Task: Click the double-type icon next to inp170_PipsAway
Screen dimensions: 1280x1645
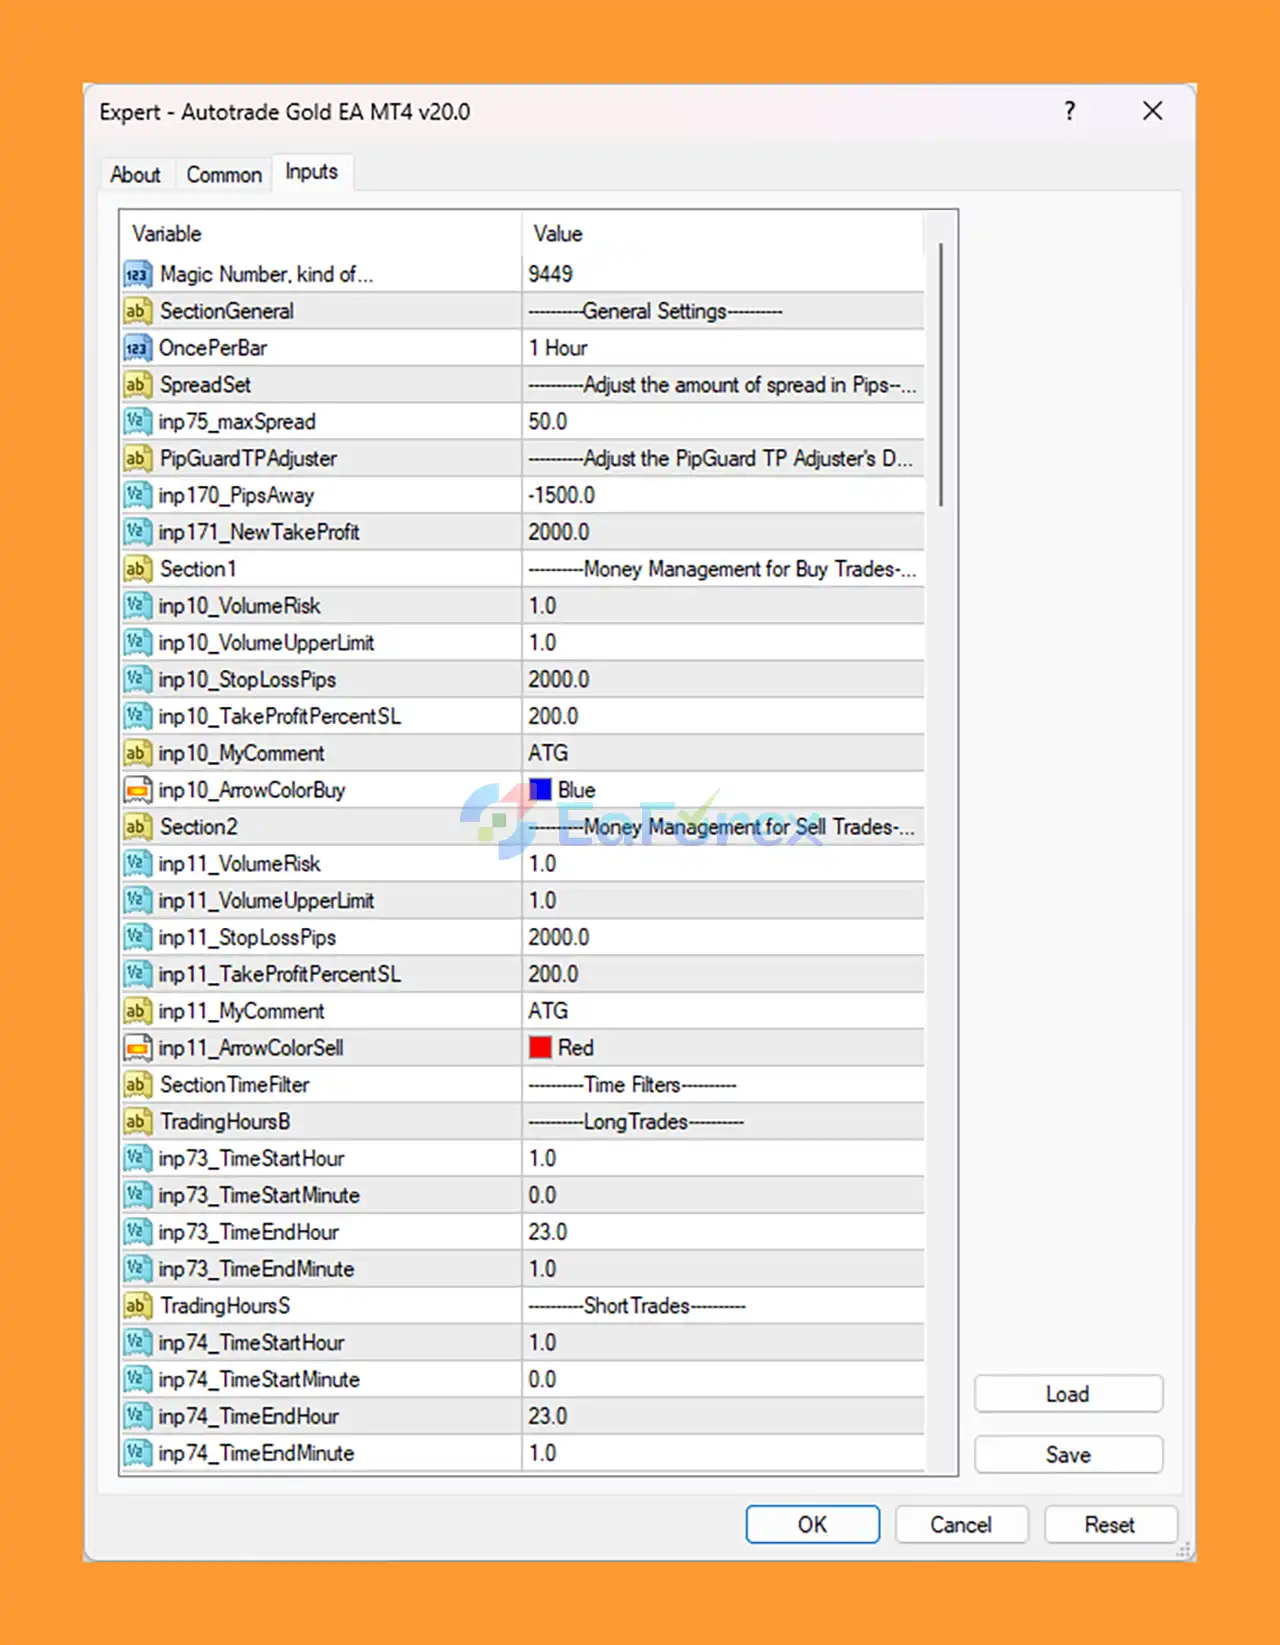Action: [137, 495]
